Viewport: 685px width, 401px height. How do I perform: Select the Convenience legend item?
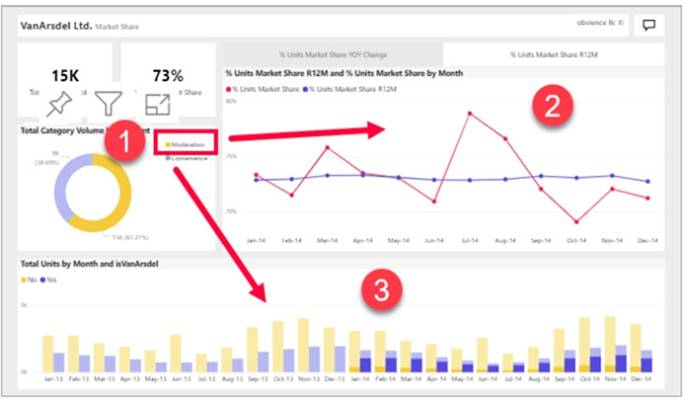pos(187,158)
